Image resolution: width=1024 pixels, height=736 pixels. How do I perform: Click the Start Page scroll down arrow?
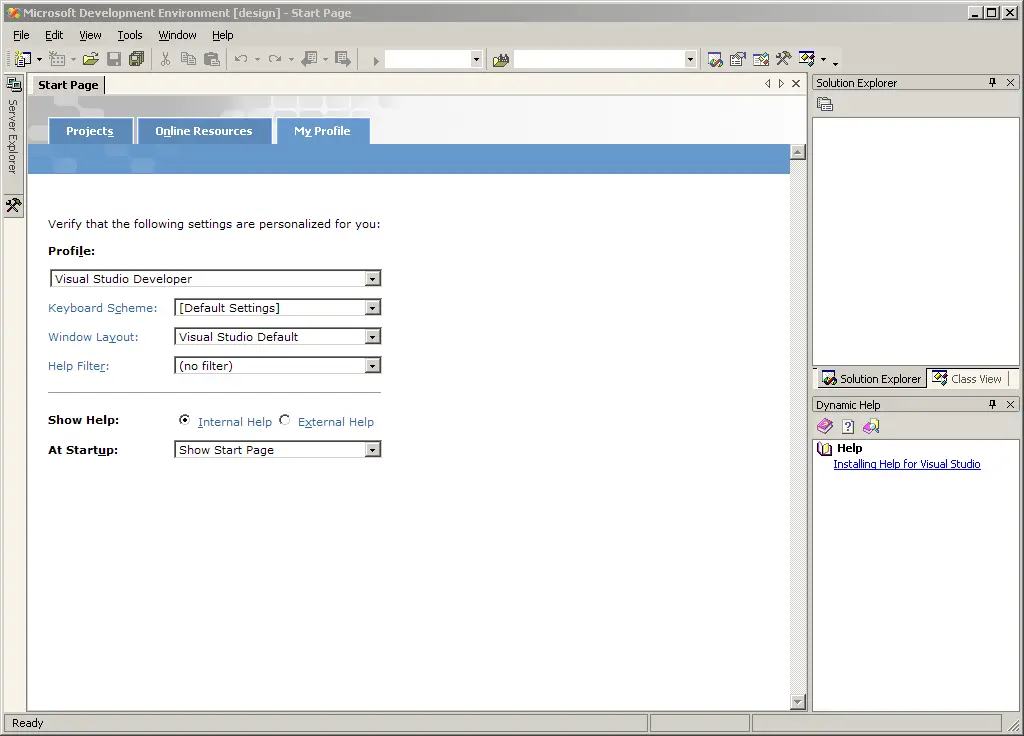pos(797,702)
